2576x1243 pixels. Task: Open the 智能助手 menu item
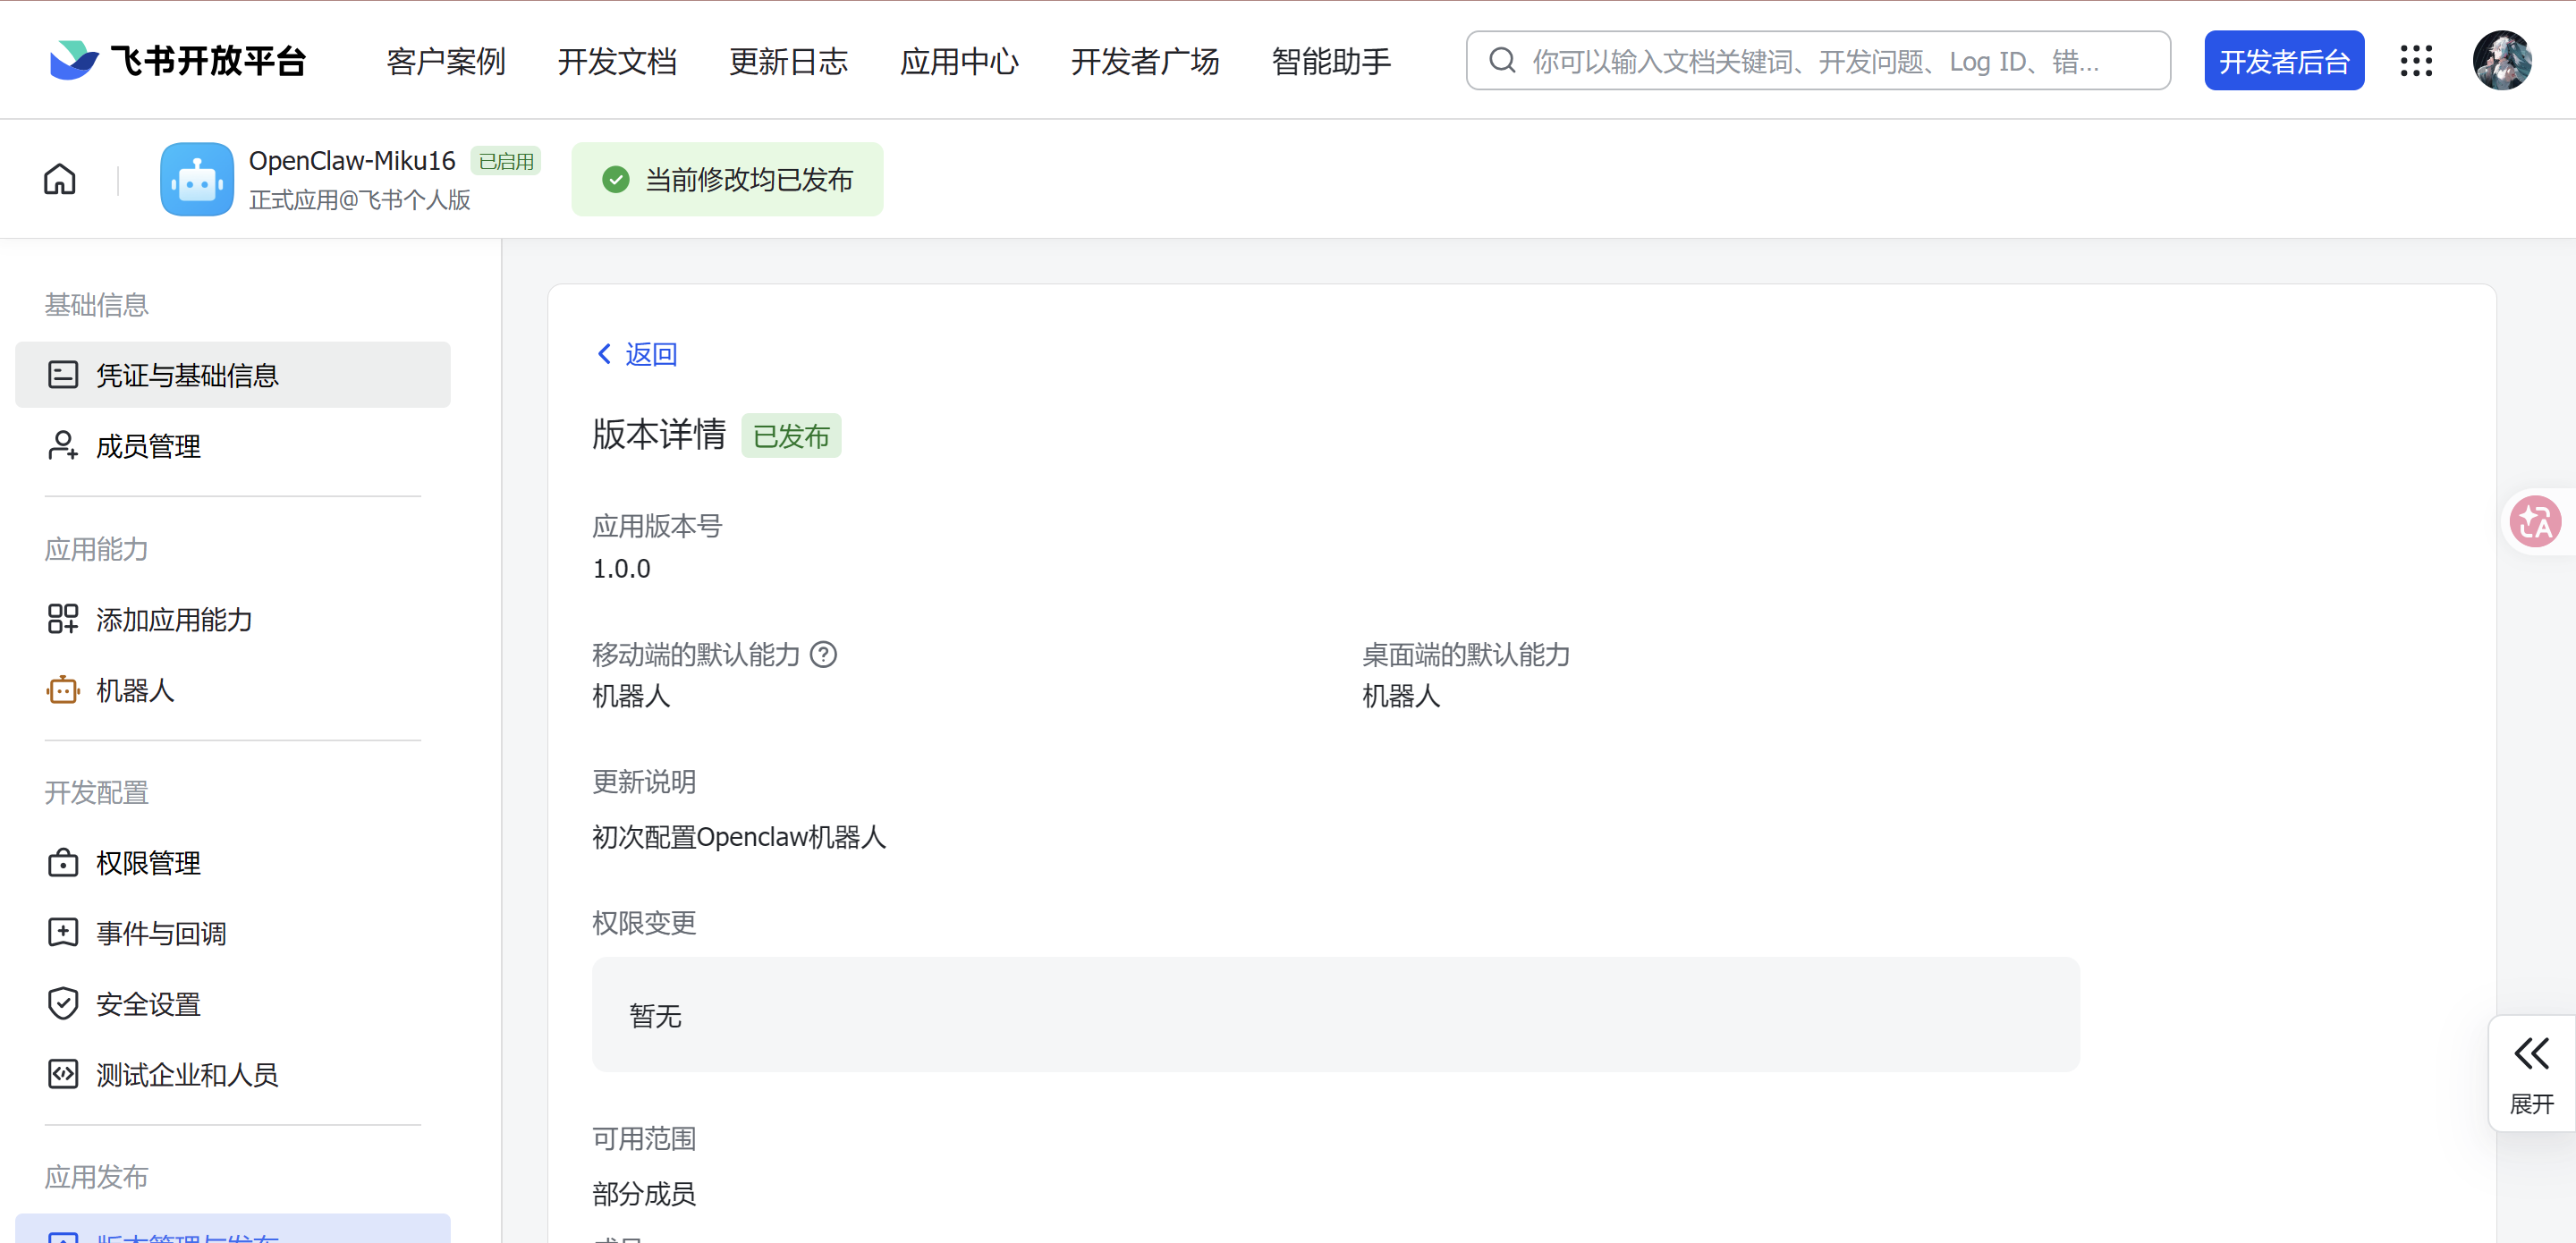[x=1331, y=61]
